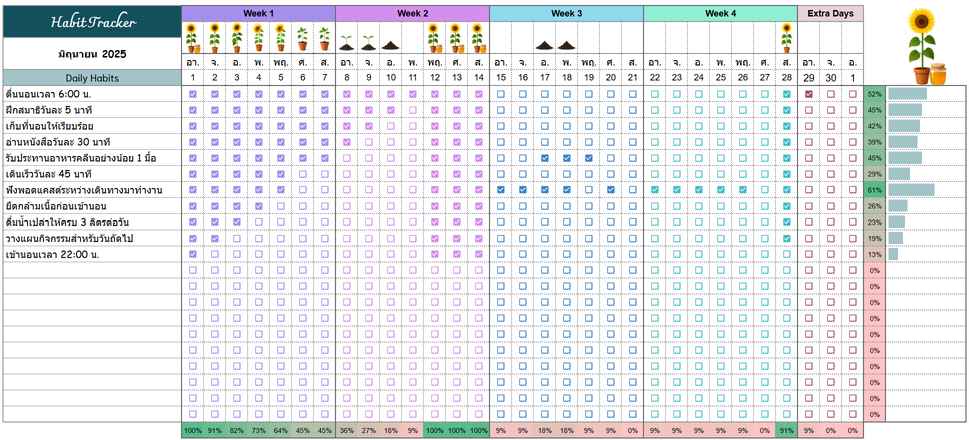969x440 pixels.
Task: Uncheck ฟังพอดแคสต์ระหว่างเดินทางมาทำงาน on day 15
Action: point(501,190)
